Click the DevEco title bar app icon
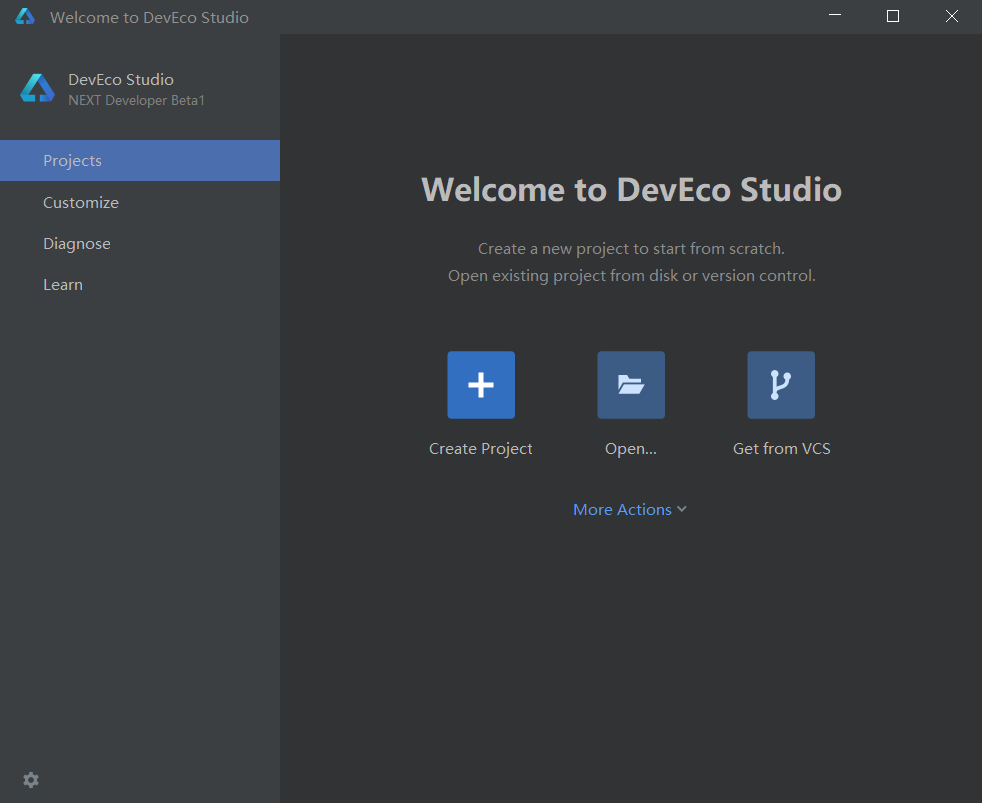 [x=25, y=16]
